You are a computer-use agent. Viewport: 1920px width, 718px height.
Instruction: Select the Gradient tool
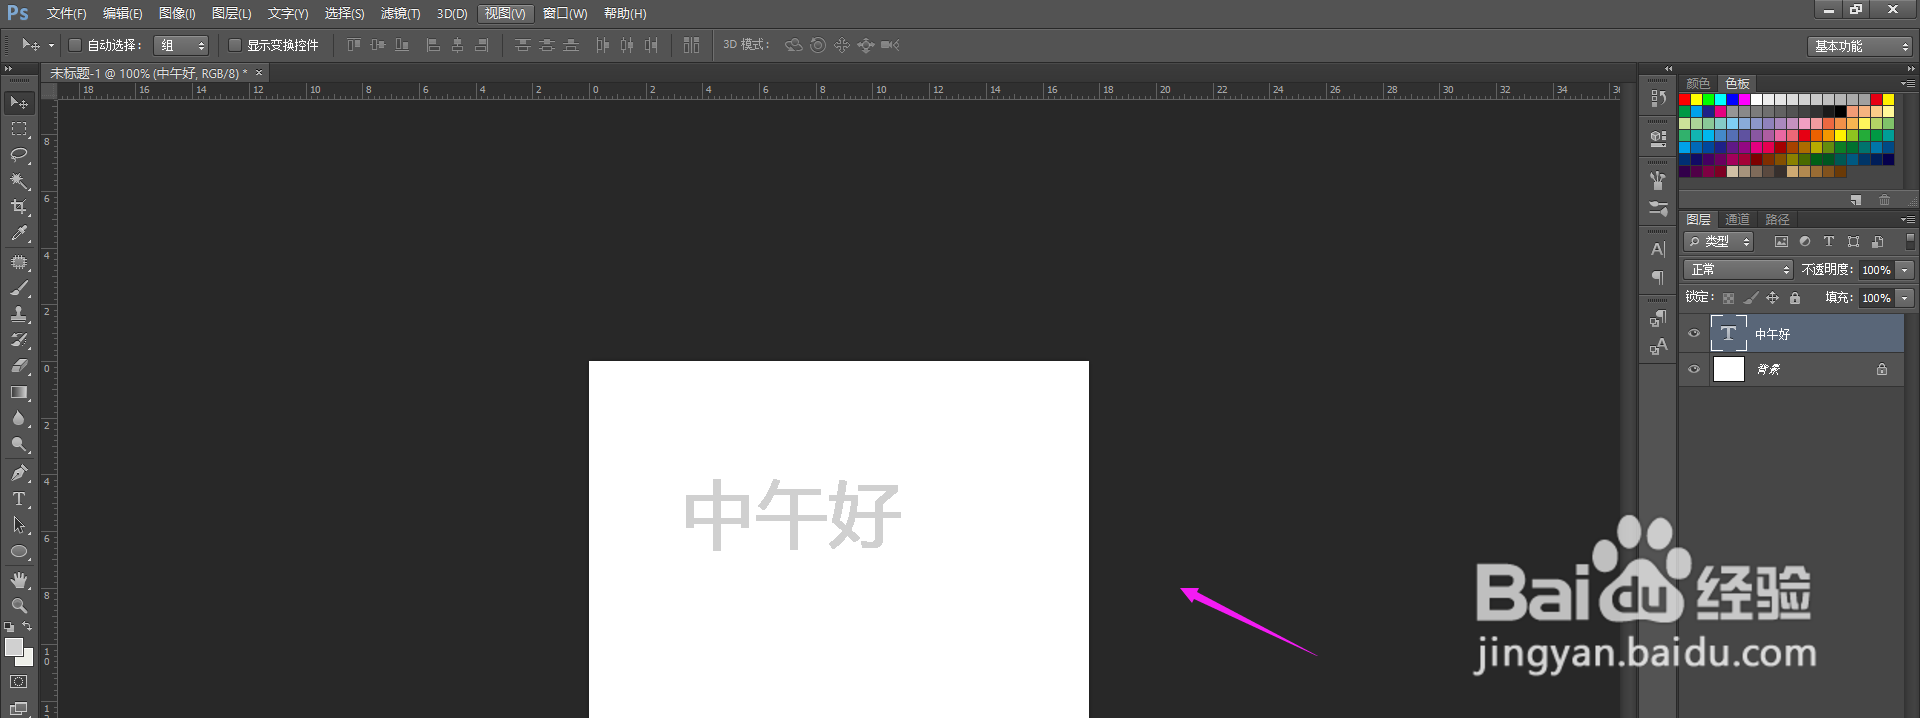coord(19,392)
